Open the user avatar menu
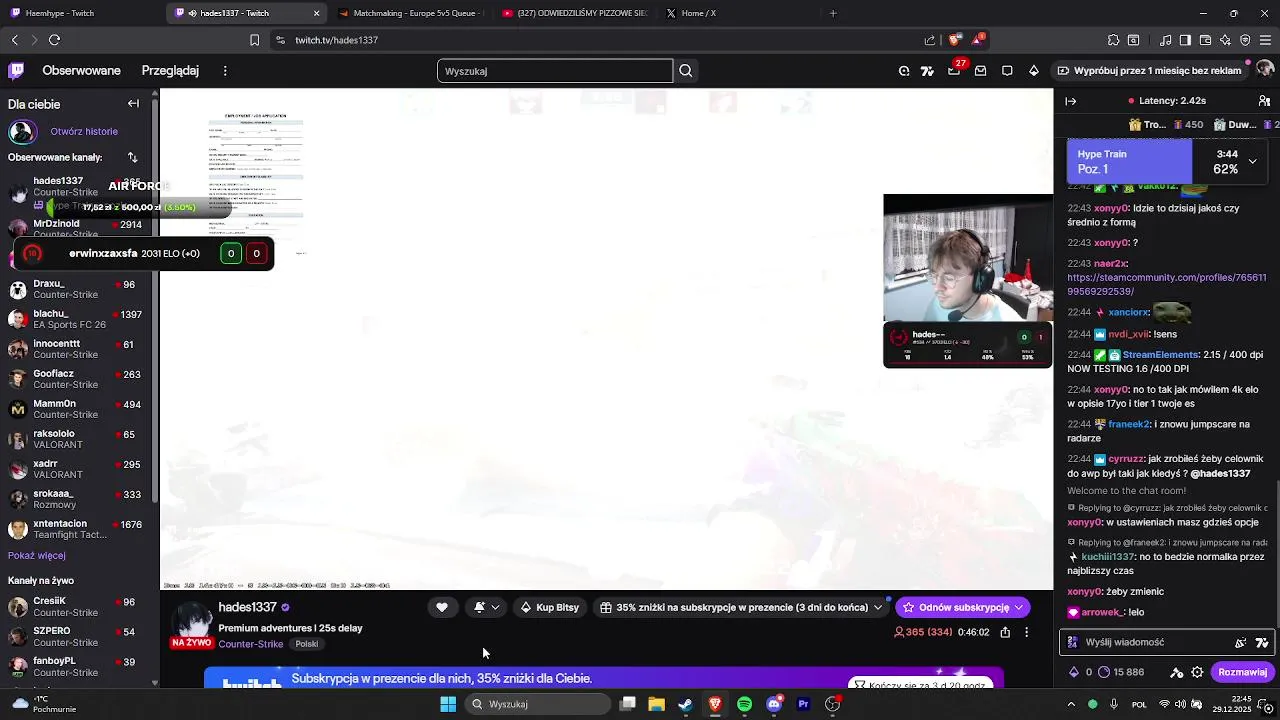 point(1265,70)
